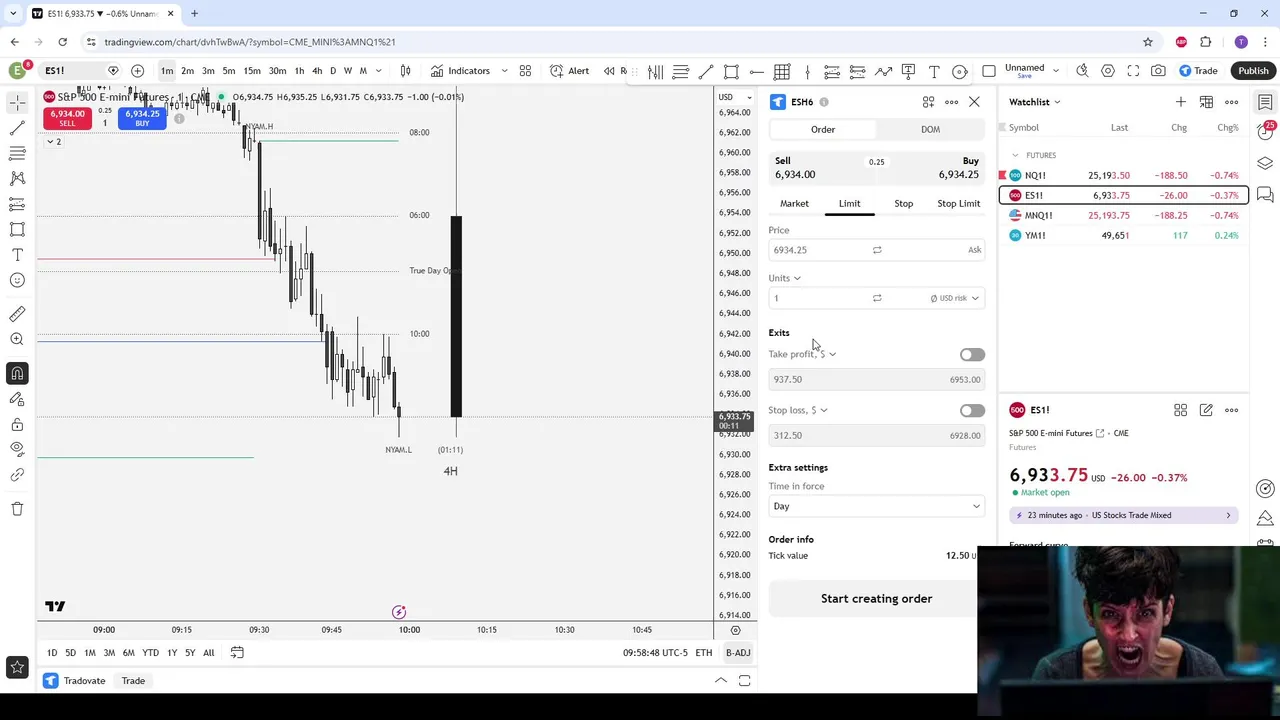Toggle the B-ADJ back-adjustment setting

tap(738, 653)
